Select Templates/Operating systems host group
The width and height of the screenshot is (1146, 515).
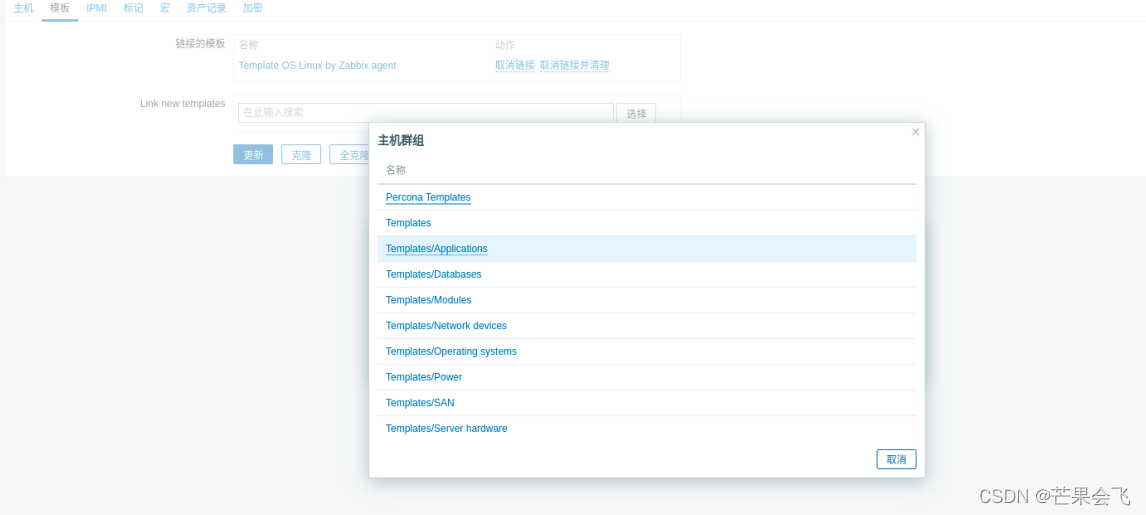click(x=451, y=351)
